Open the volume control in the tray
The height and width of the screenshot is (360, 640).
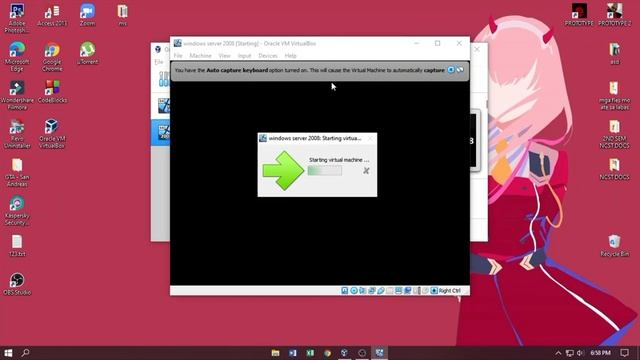tap(580, 353)
